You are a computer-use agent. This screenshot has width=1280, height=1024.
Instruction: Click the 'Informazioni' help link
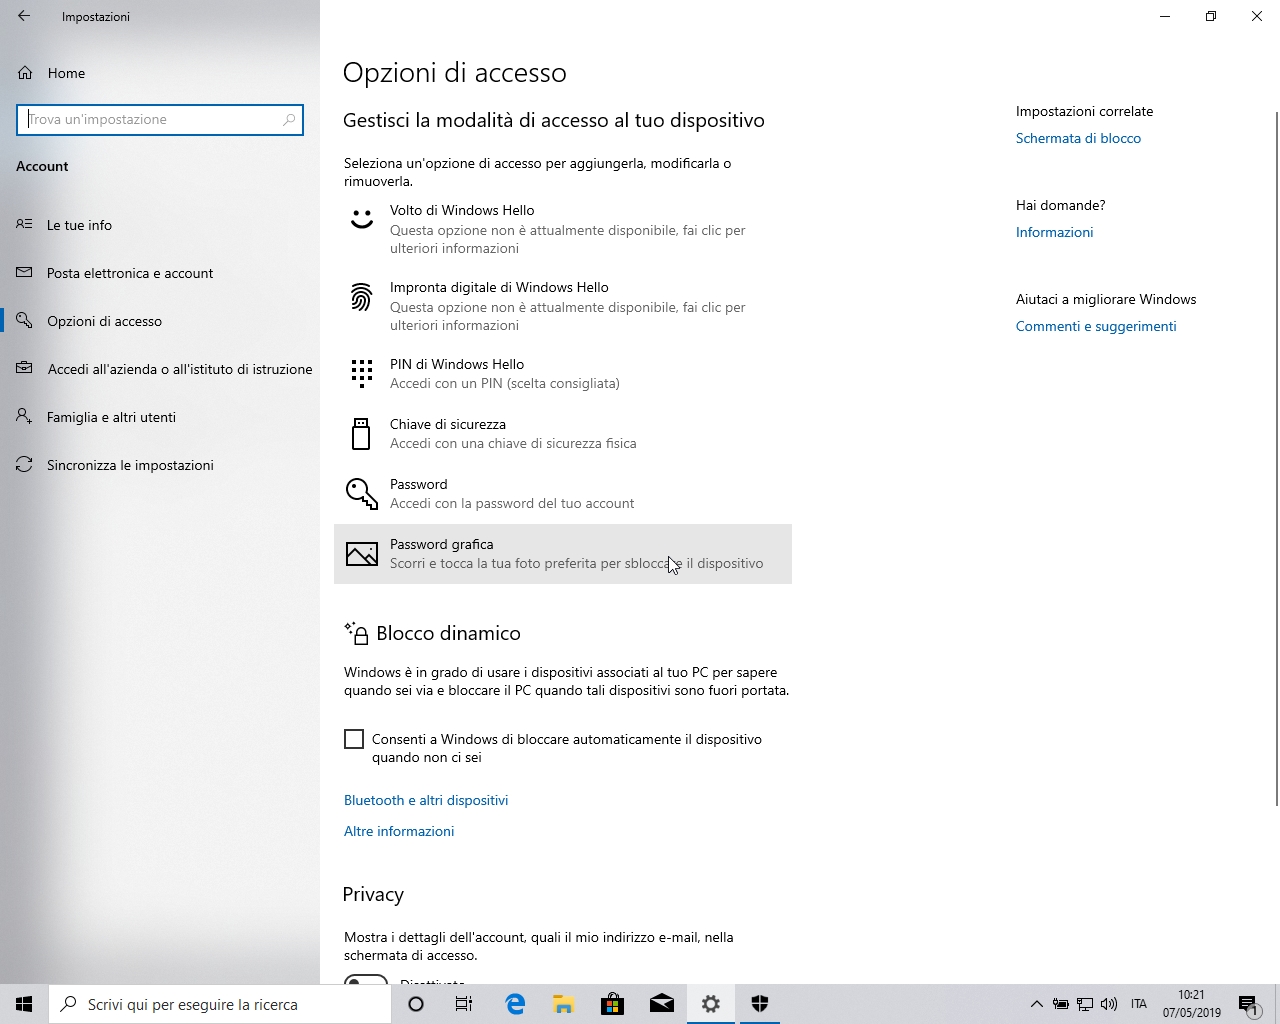pos(1054,232)
